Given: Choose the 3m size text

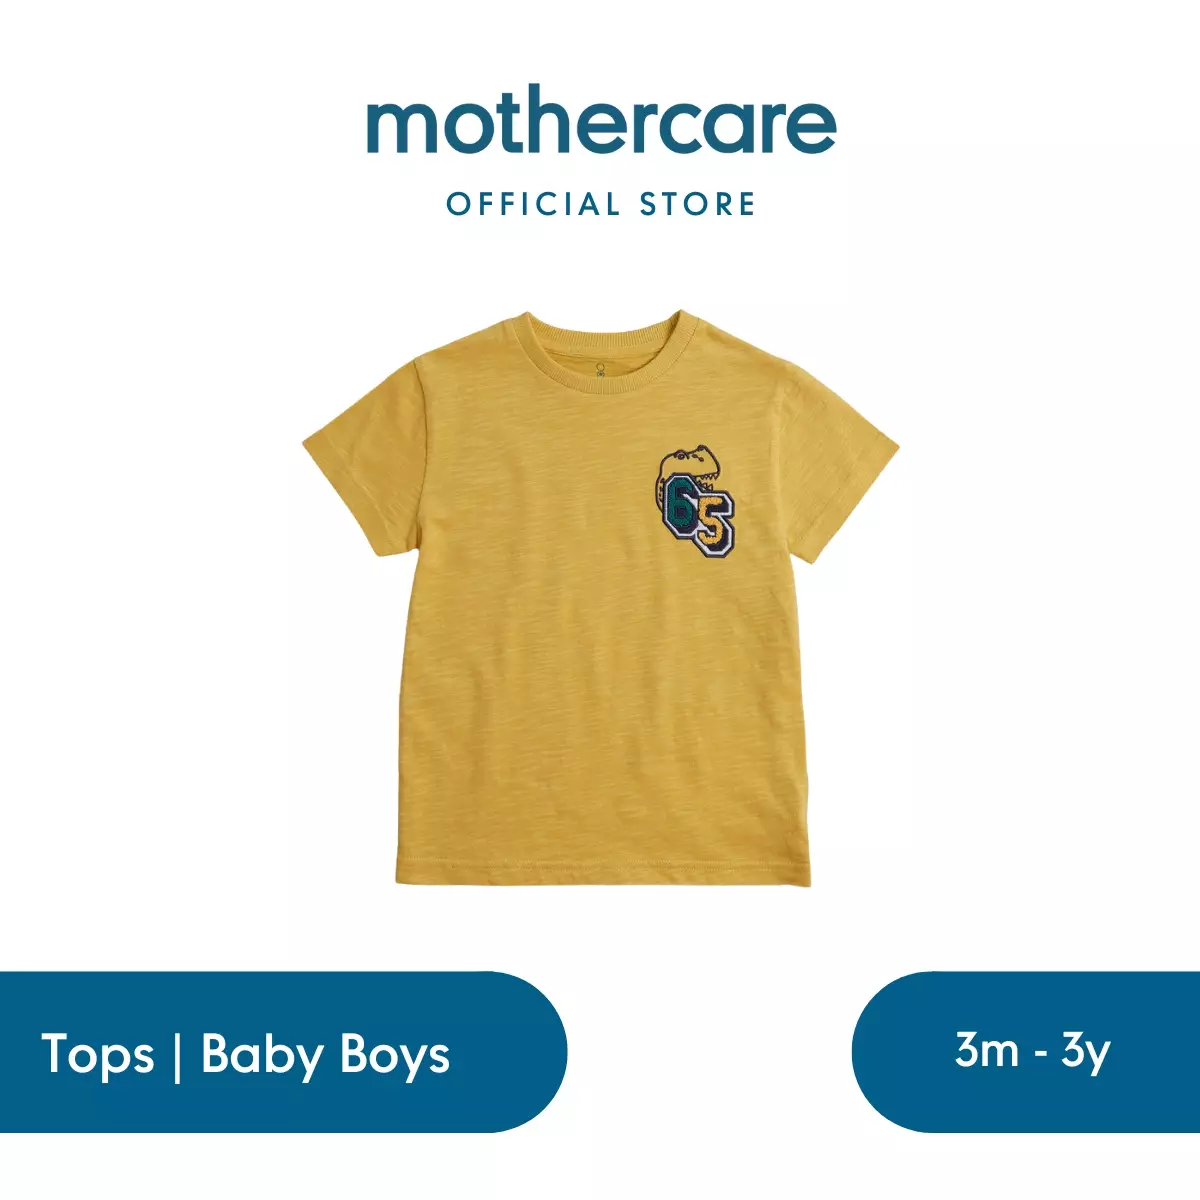Looking at the screenshot, I should [987, 1050].
